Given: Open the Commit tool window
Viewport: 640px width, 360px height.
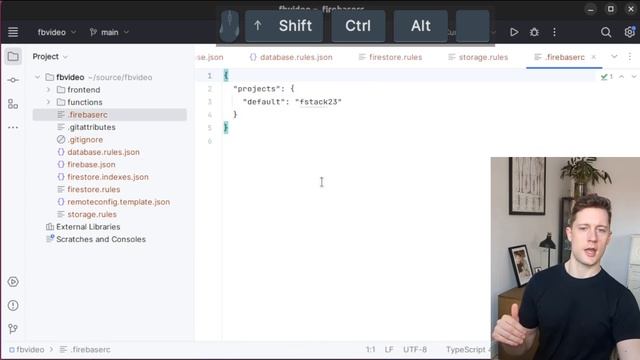Looking at the screenshot, I should click(13, 80).
